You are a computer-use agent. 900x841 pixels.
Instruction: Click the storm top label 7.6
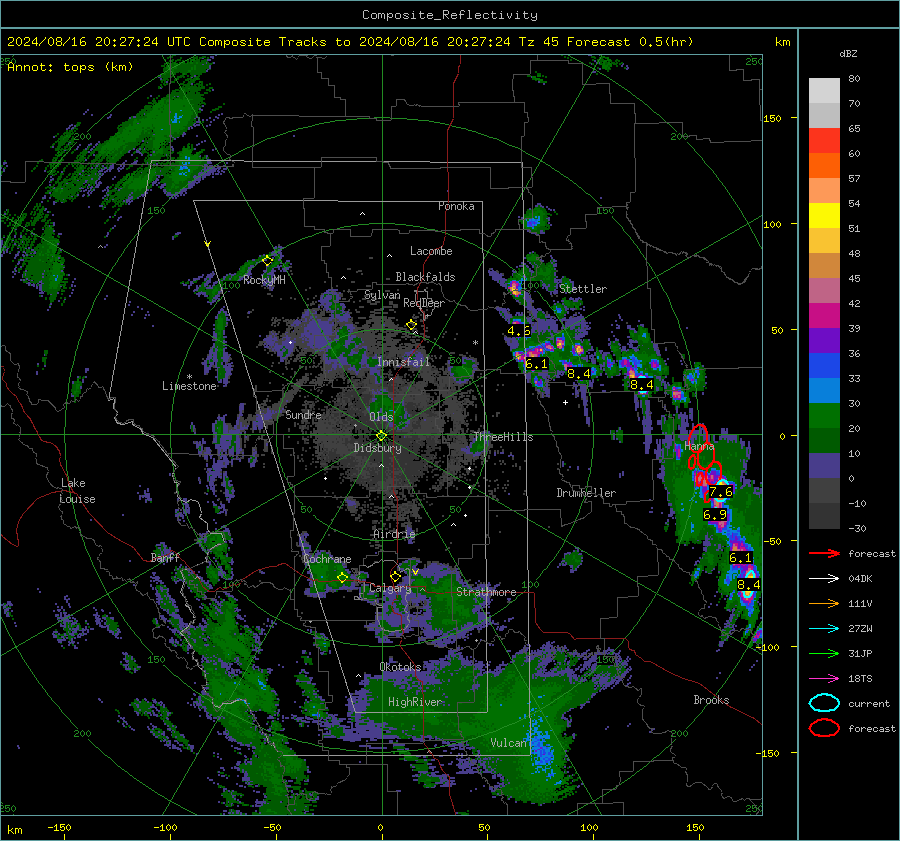tap(720, 492)
